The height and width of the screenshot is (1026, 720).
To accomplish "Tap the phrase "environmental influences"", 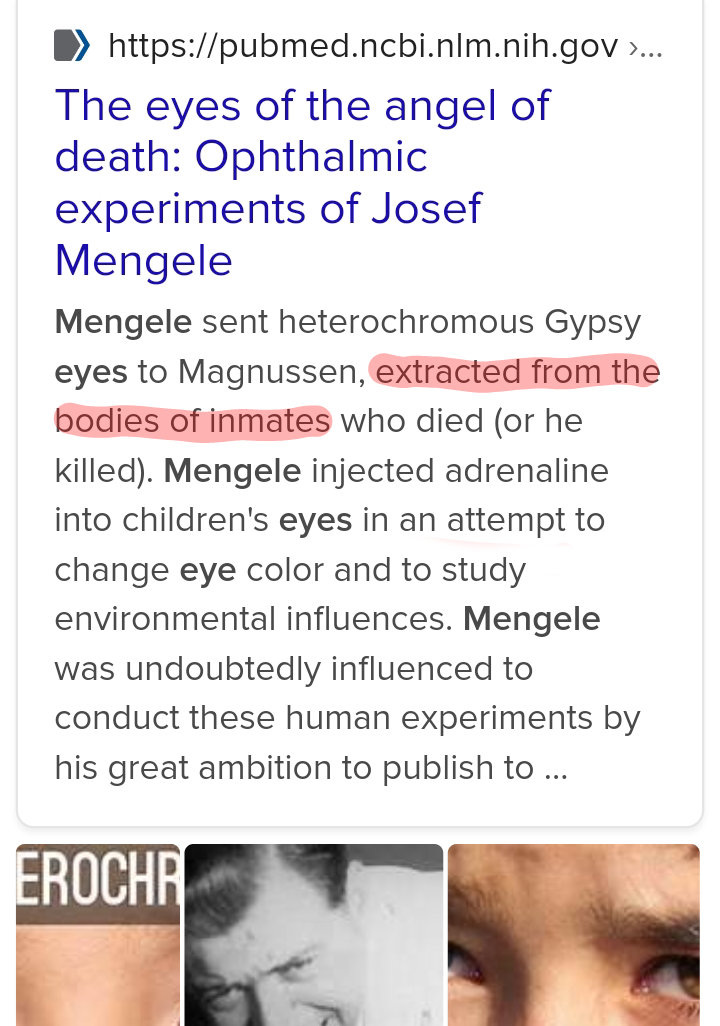I will click(252, 619).
